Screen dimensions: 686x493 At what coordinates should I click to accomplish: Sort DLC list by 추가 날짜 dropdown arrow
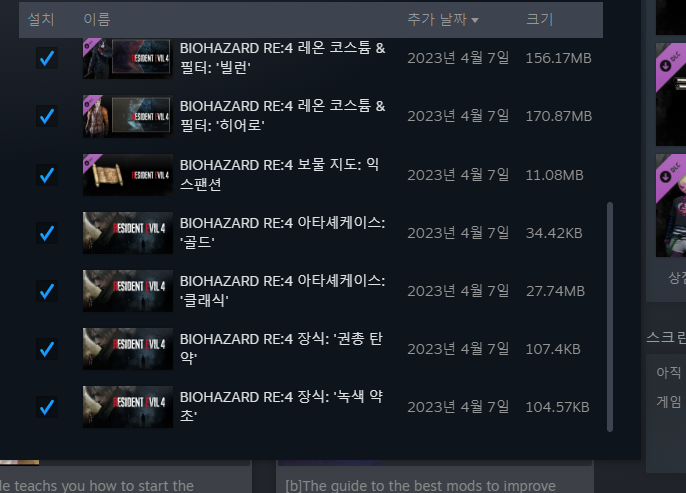(x=475, y=20)
